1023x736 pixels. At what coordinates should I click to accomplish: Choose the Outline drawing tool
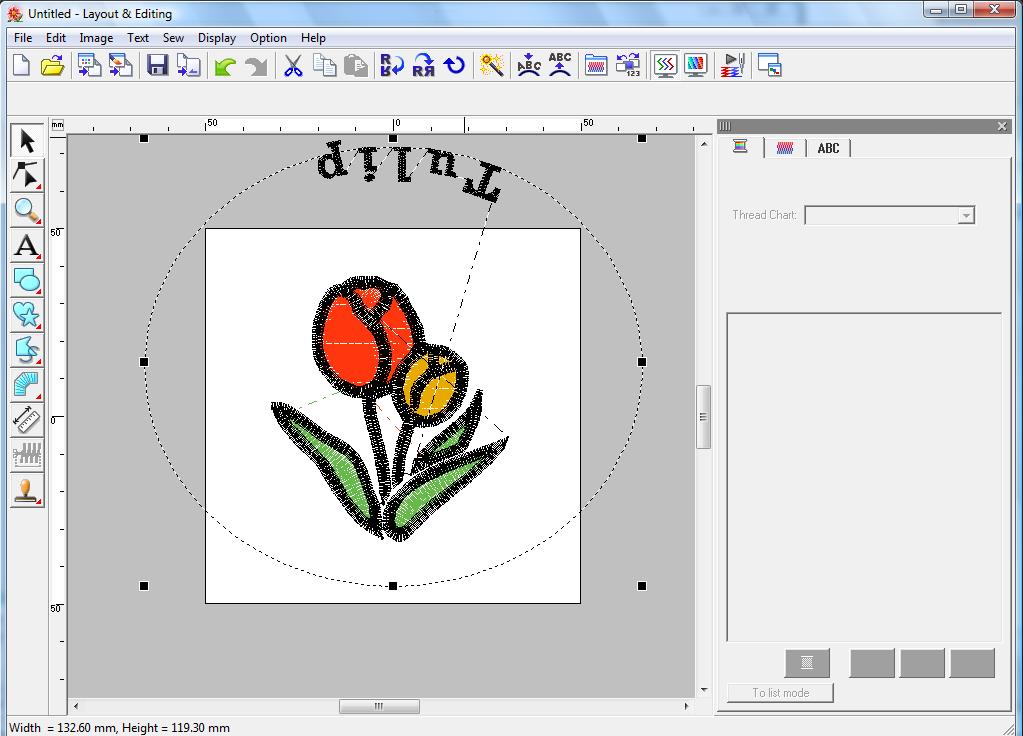coord(27,350)
